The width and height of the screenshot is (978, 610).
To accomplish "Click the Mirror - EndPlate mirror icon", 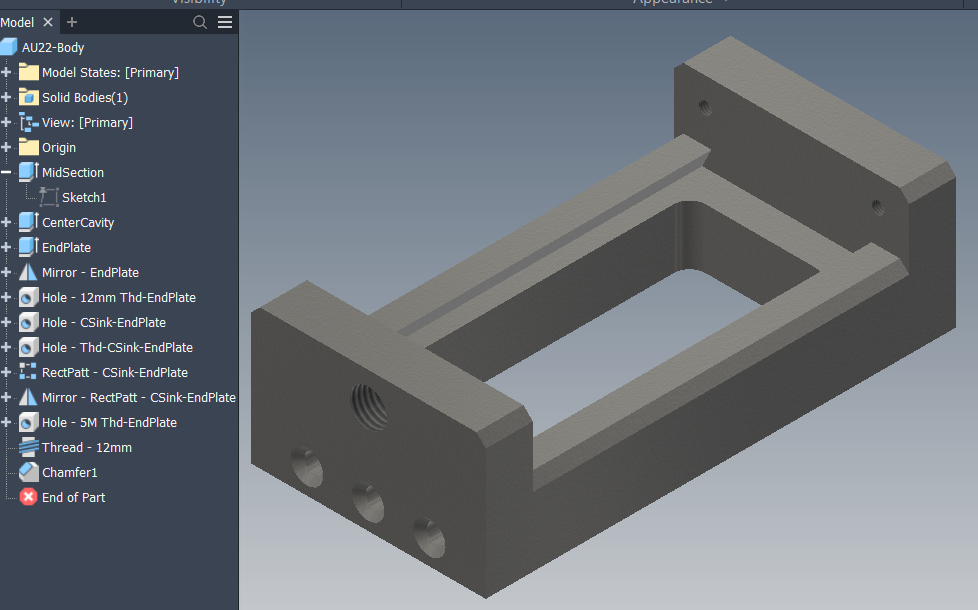I will [27, 271].
